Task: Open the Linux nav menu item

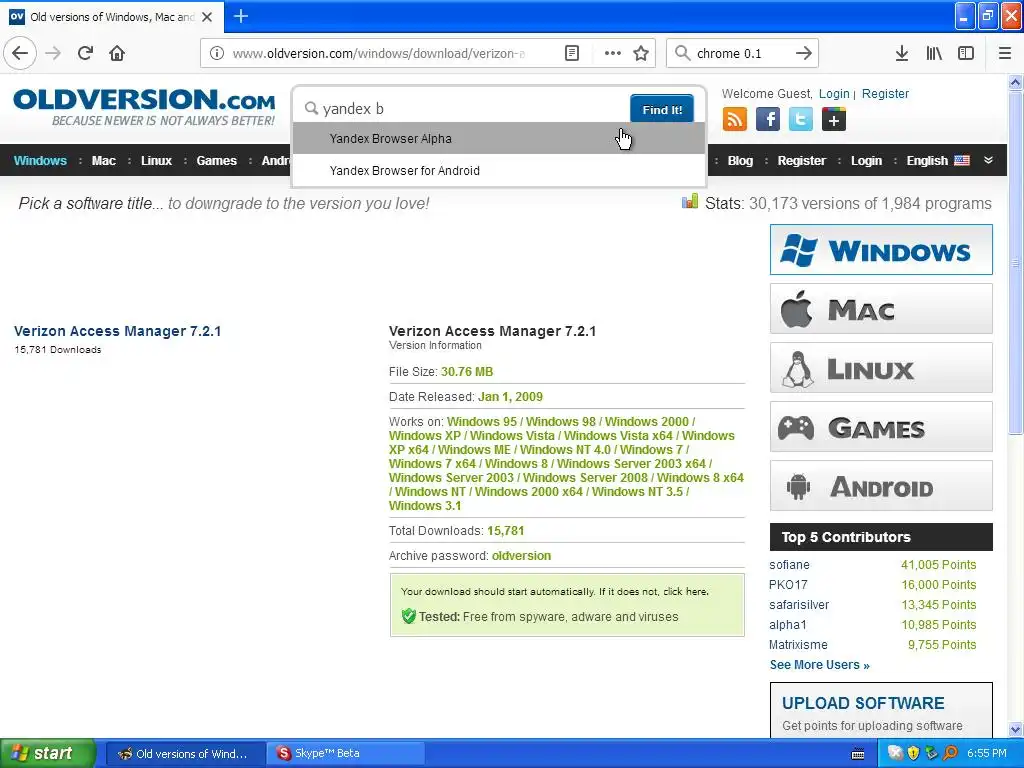Action: pyautogui.click(x=156, y=161)
